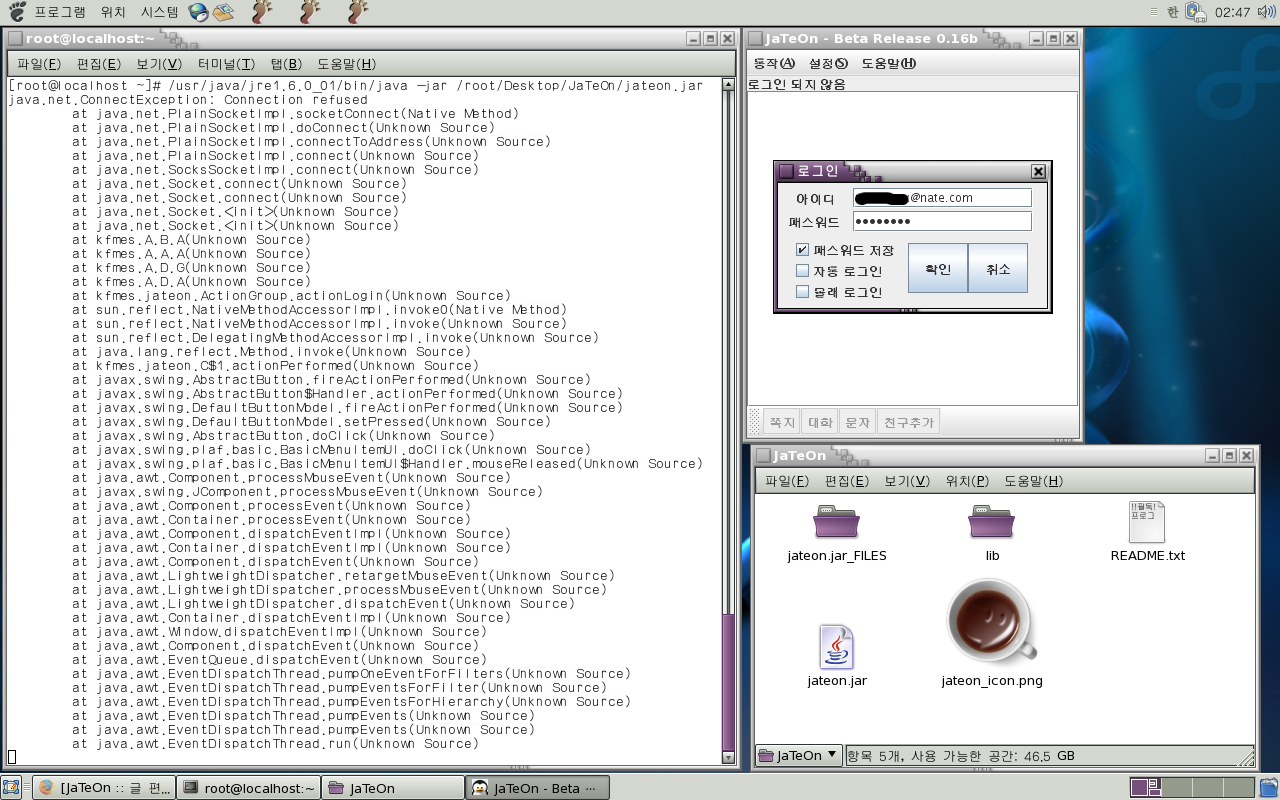Click 쪽지 button in JaTeOn toolbar

[782, 422]
